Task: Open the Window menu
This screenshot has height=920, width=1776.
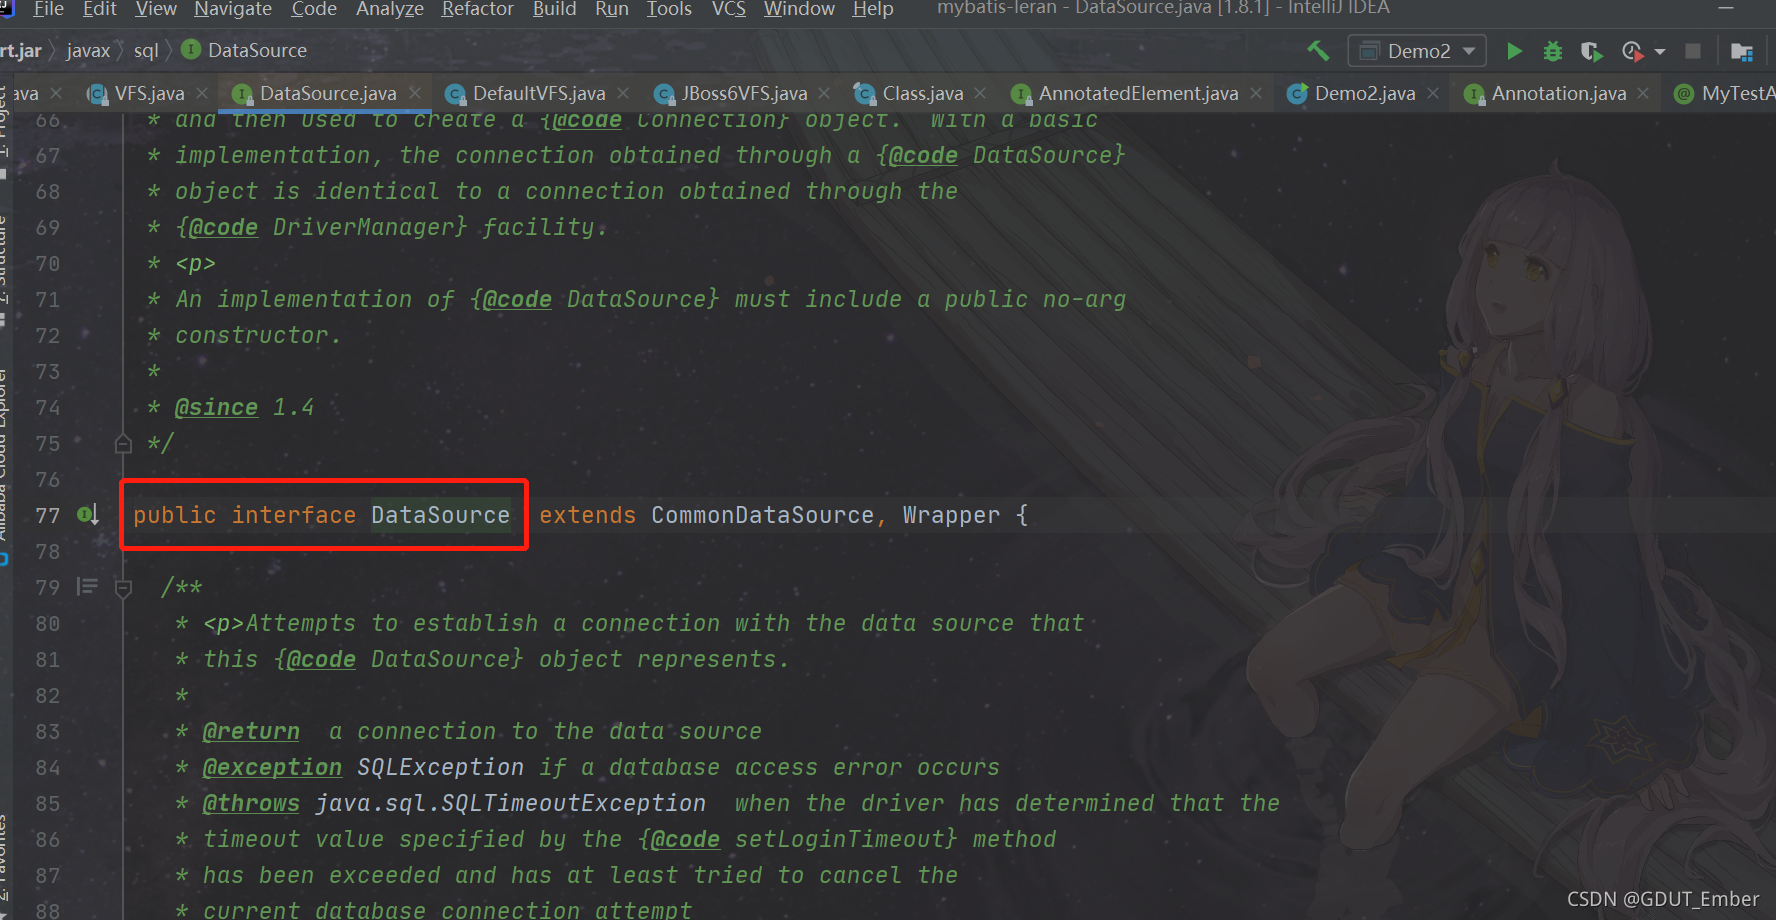Action: (x=799, y=9)
